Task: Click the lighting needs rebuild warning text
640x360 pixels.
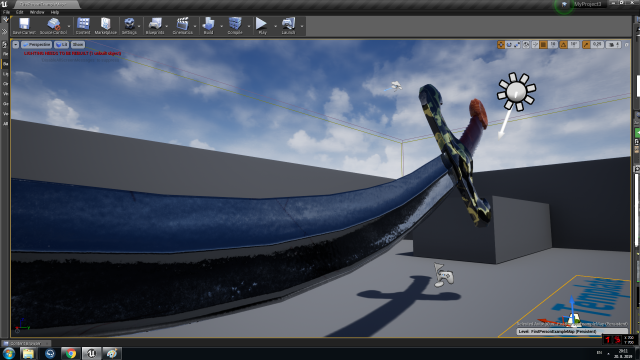Action: coord(72,53)
